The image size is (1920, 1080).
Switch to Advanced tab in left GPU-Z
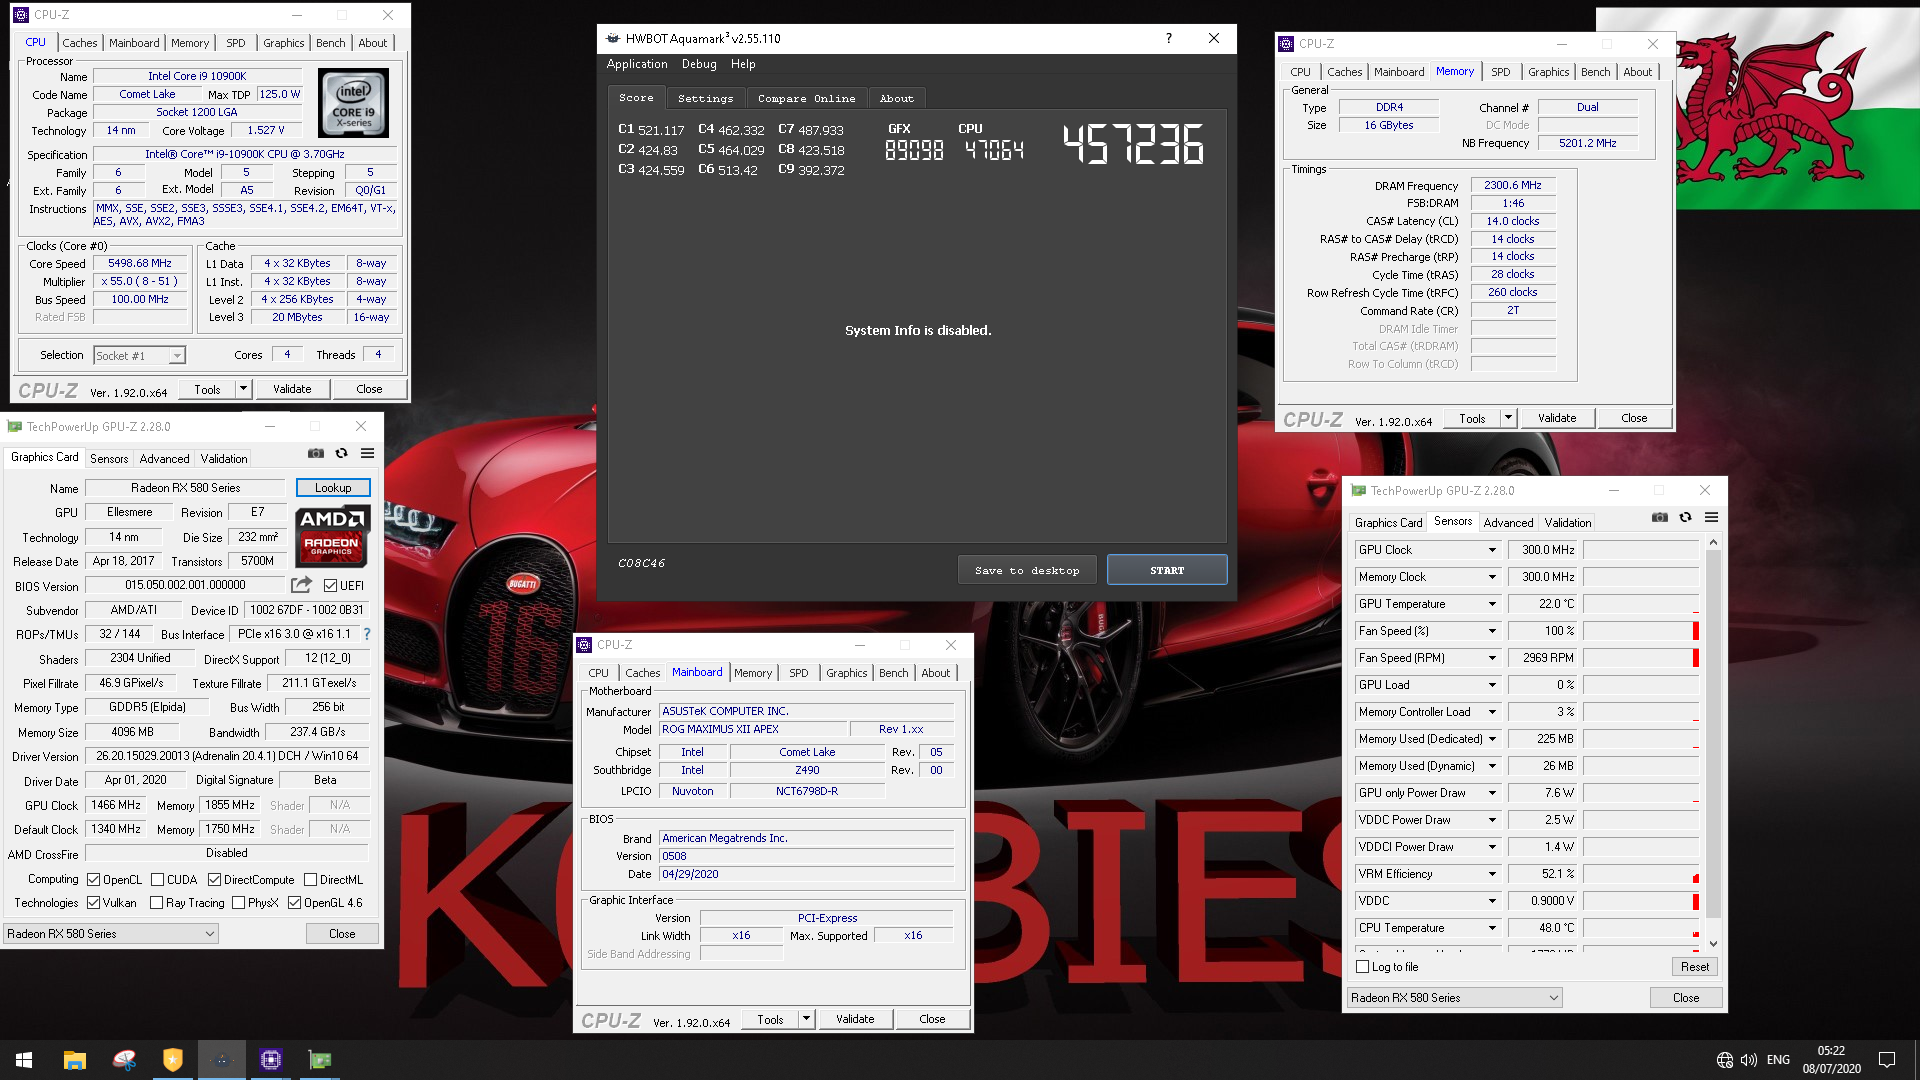coord(164,459)
